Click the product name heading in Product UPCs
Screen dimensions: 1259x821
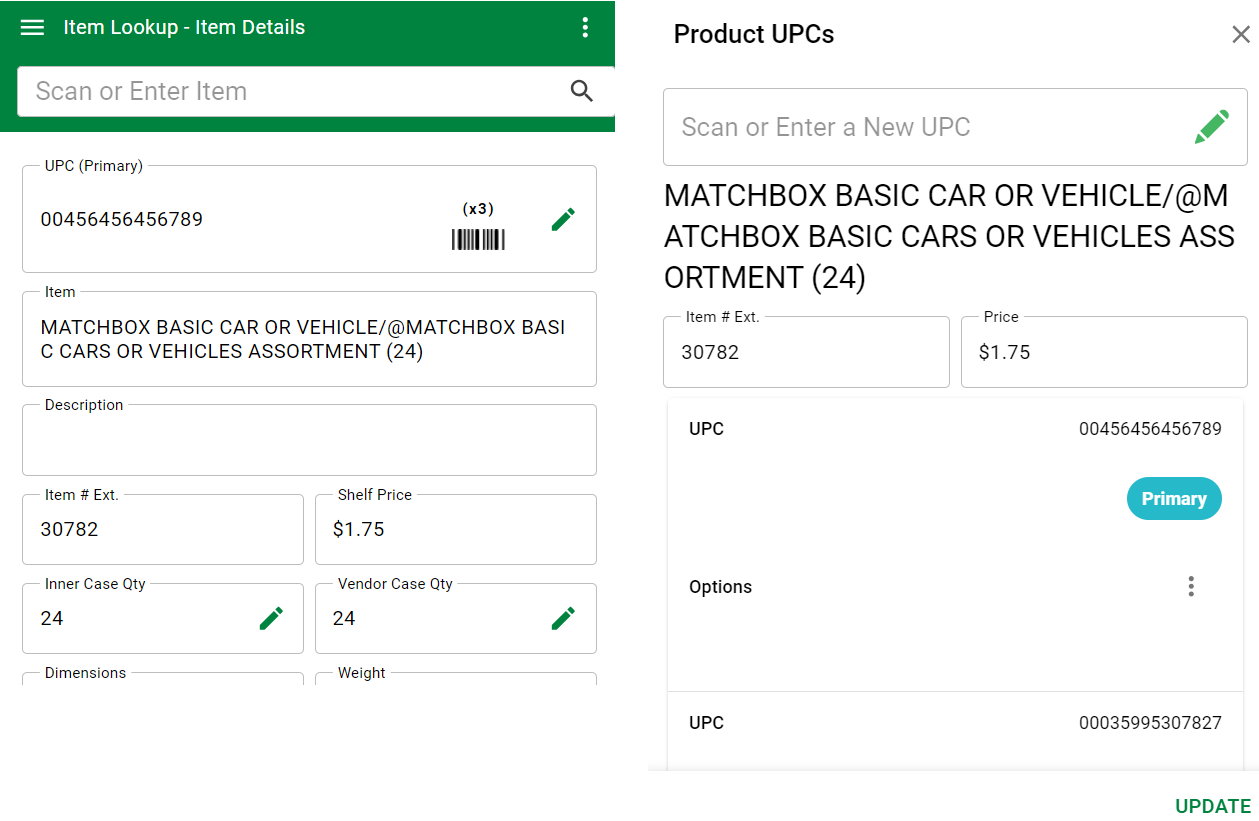click(x=950, y=236)
